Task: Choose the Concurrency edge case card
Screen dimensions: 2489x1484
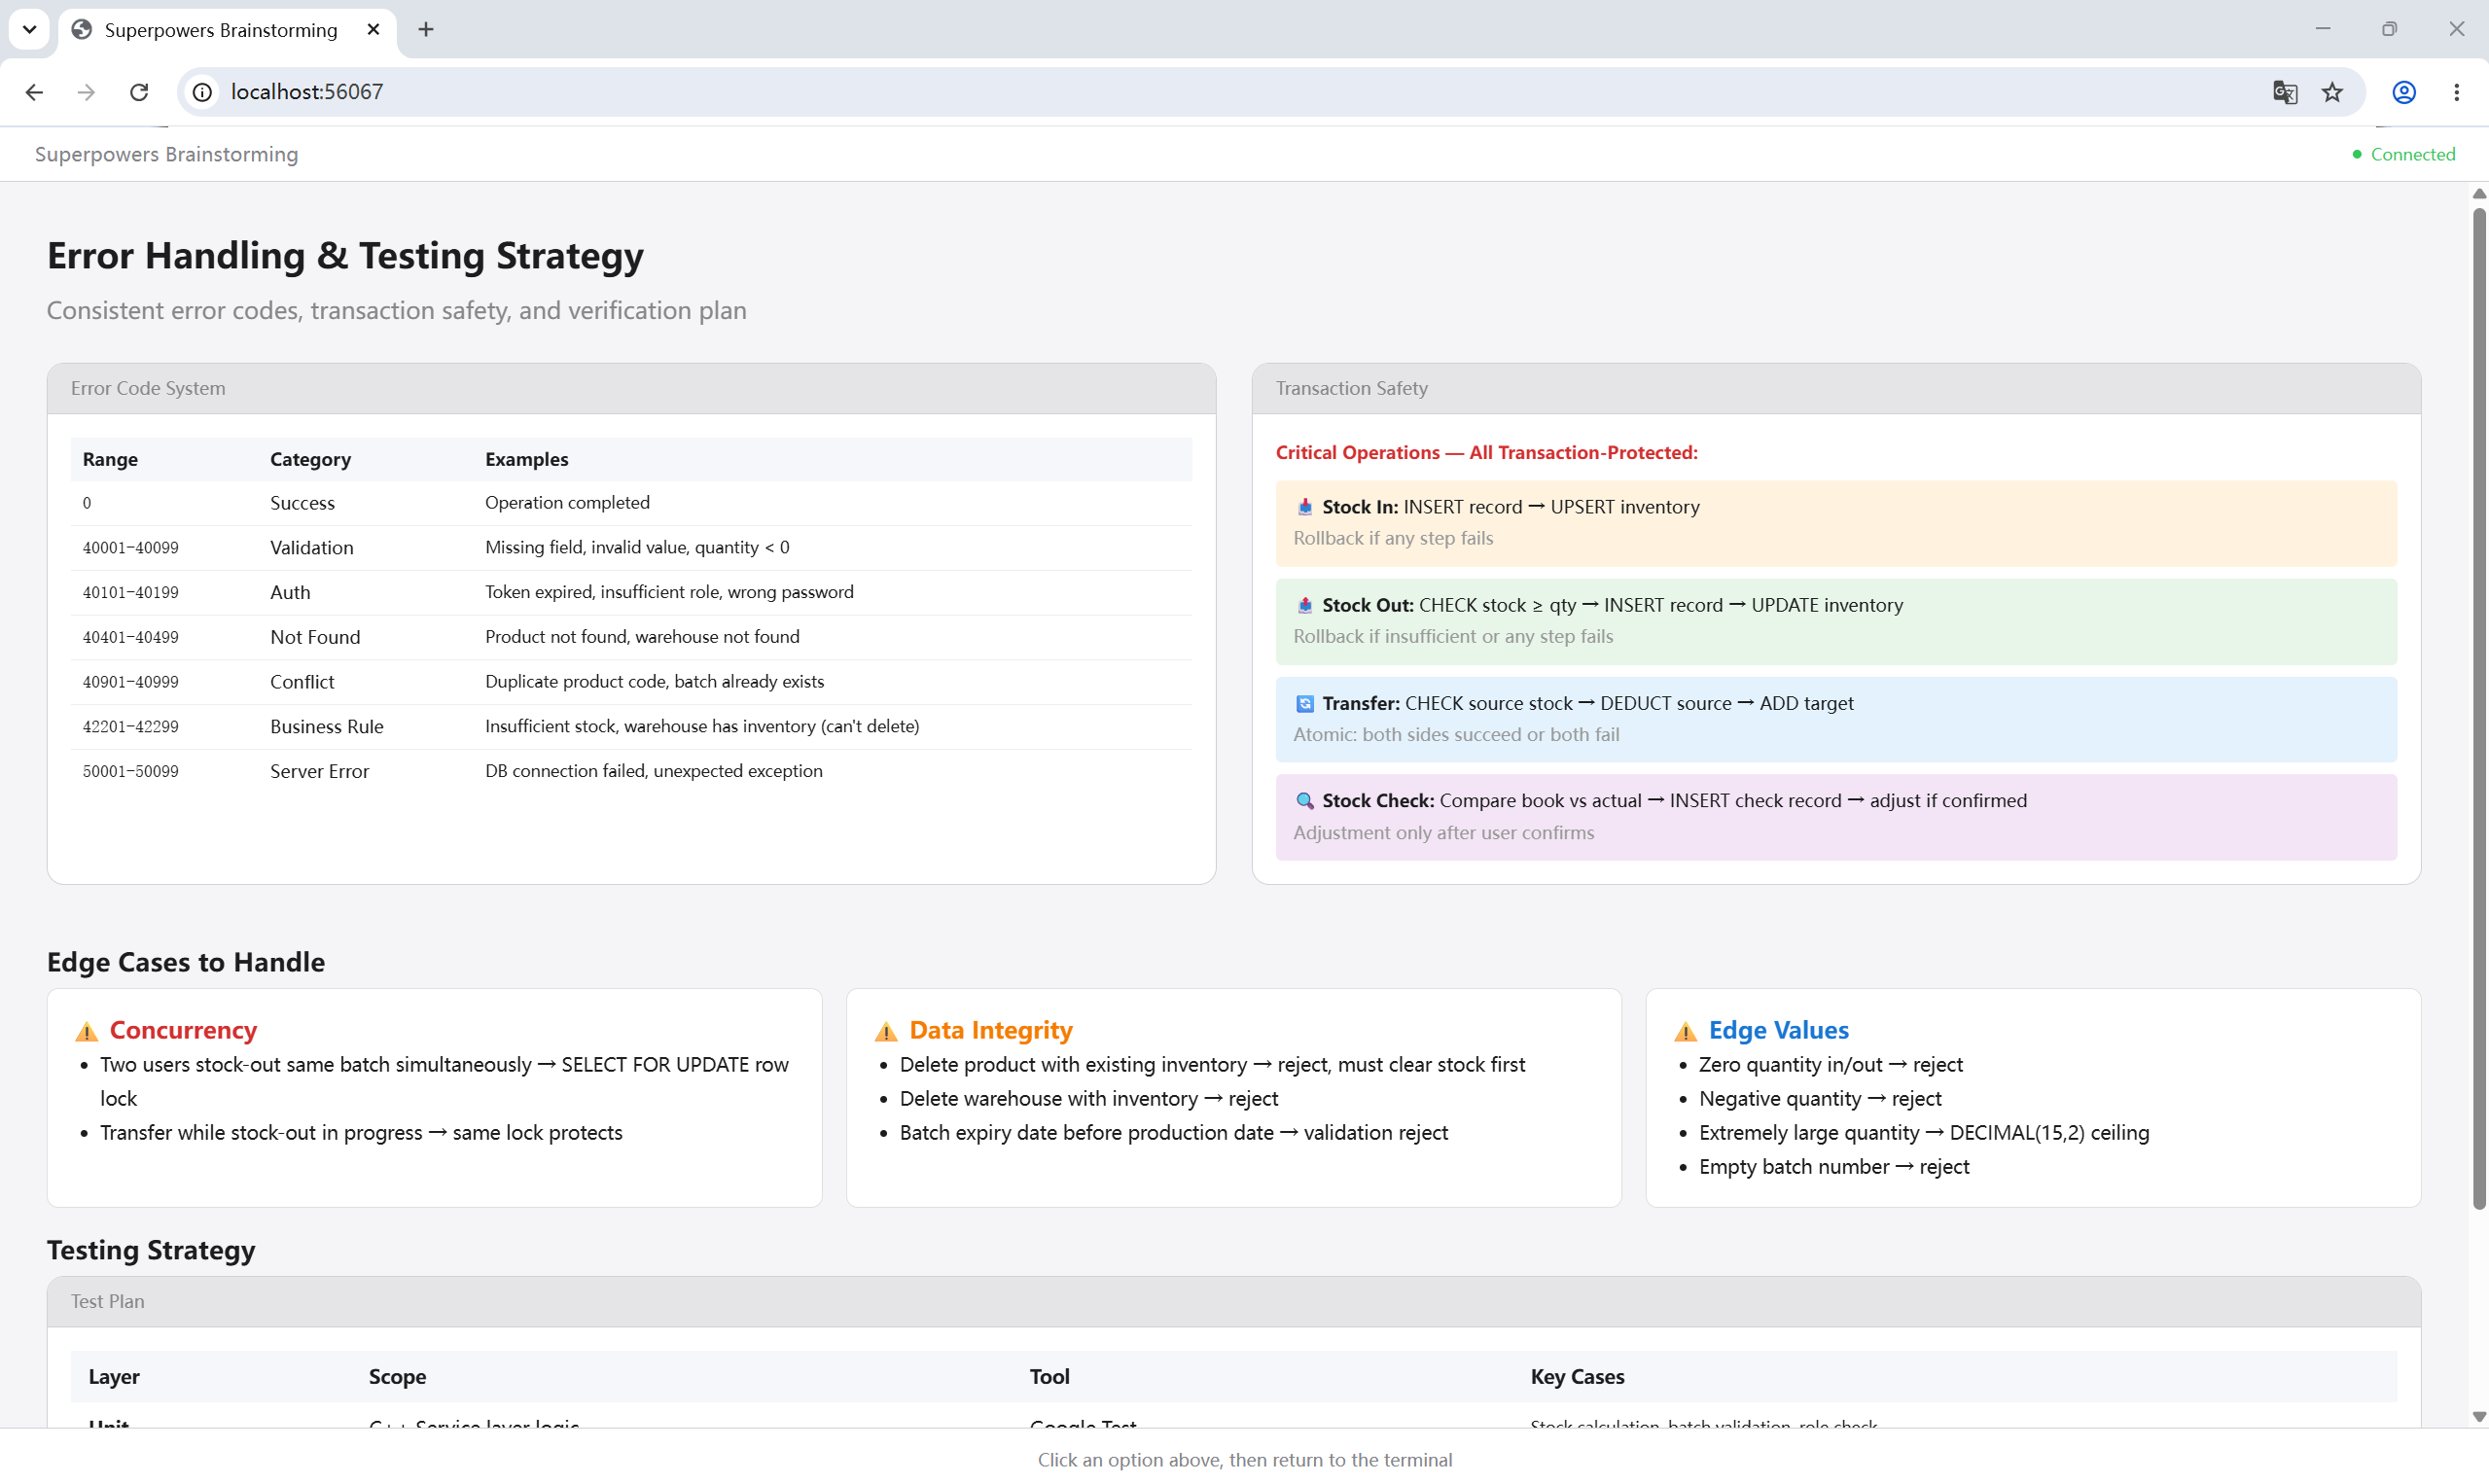Action: click(x=435, y=1098)
